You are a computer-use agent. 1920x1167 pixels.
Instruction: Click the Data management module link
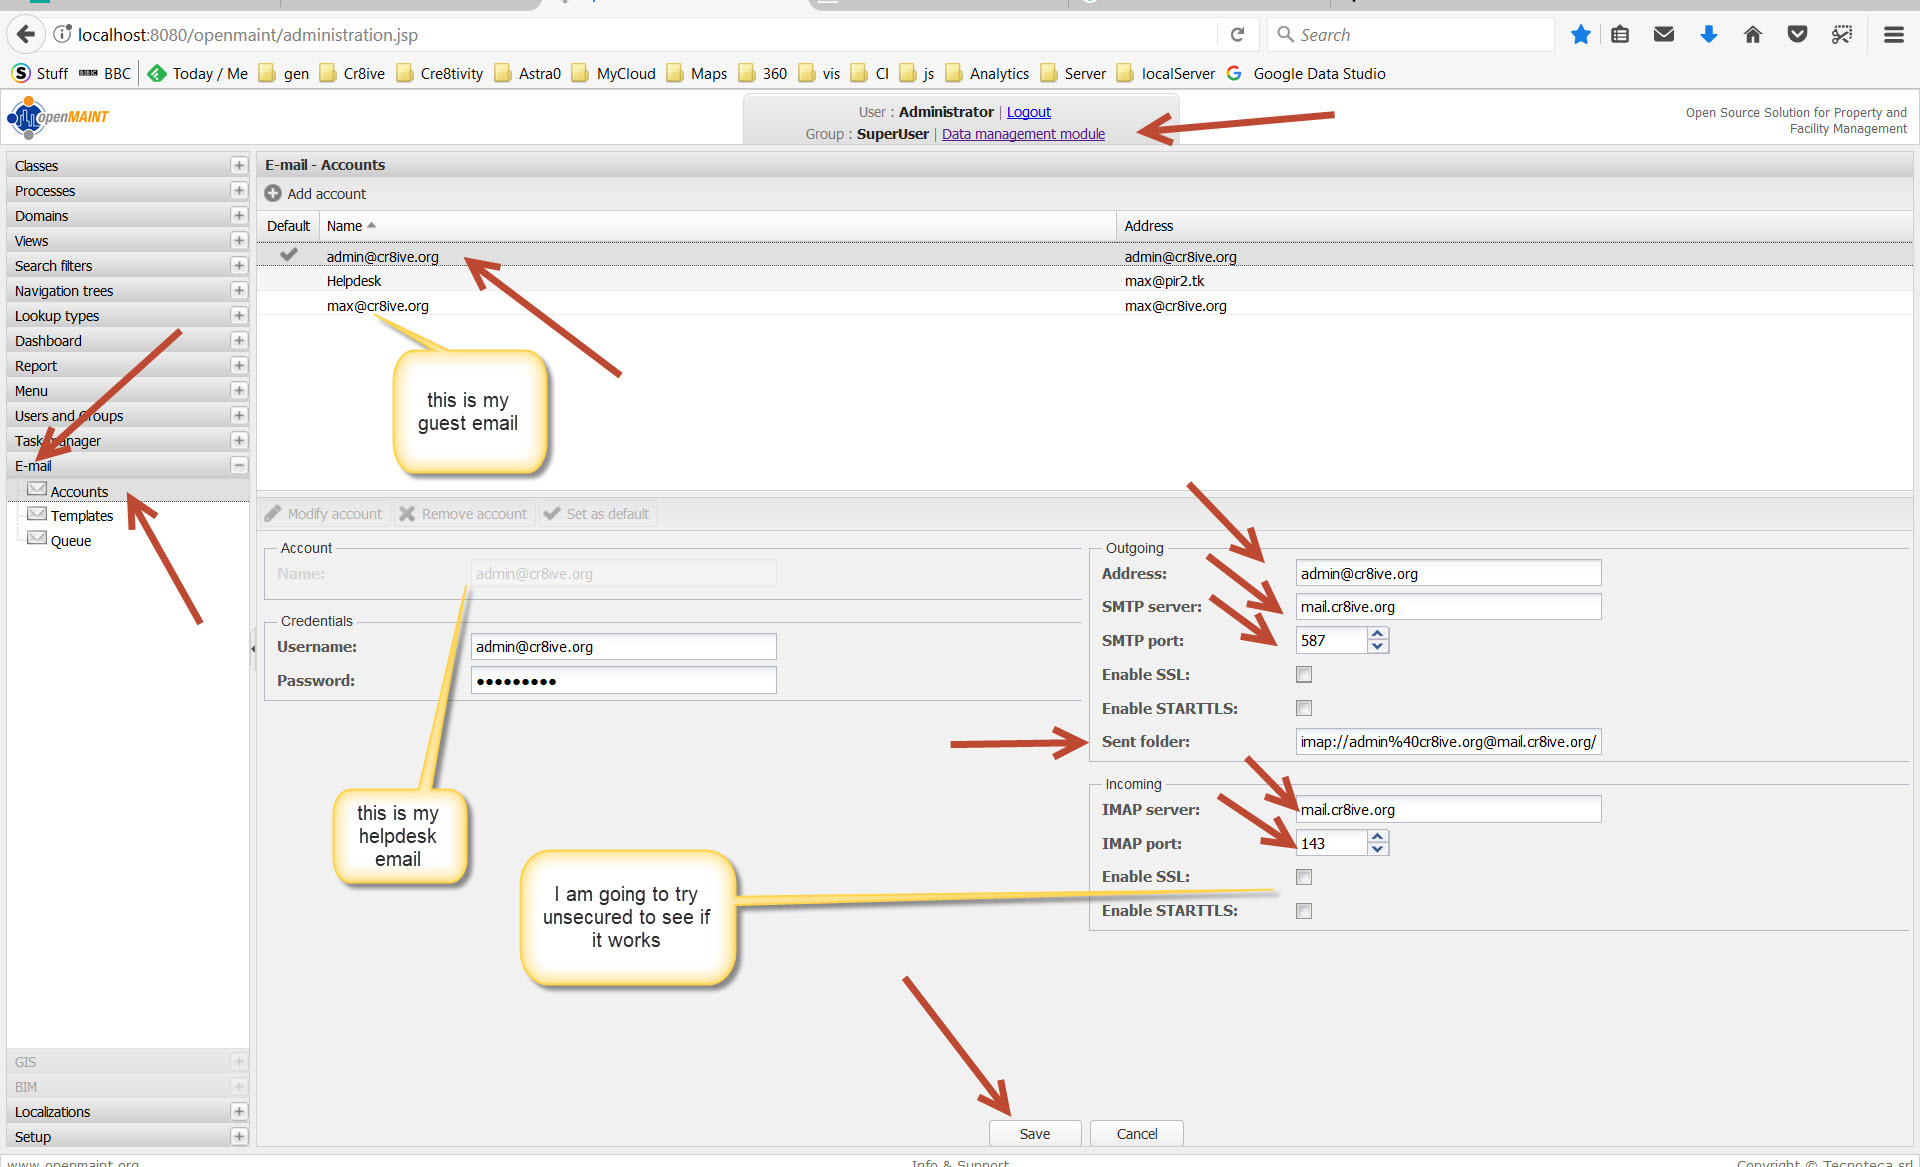pyautogui.click(x=1023, y=134)
